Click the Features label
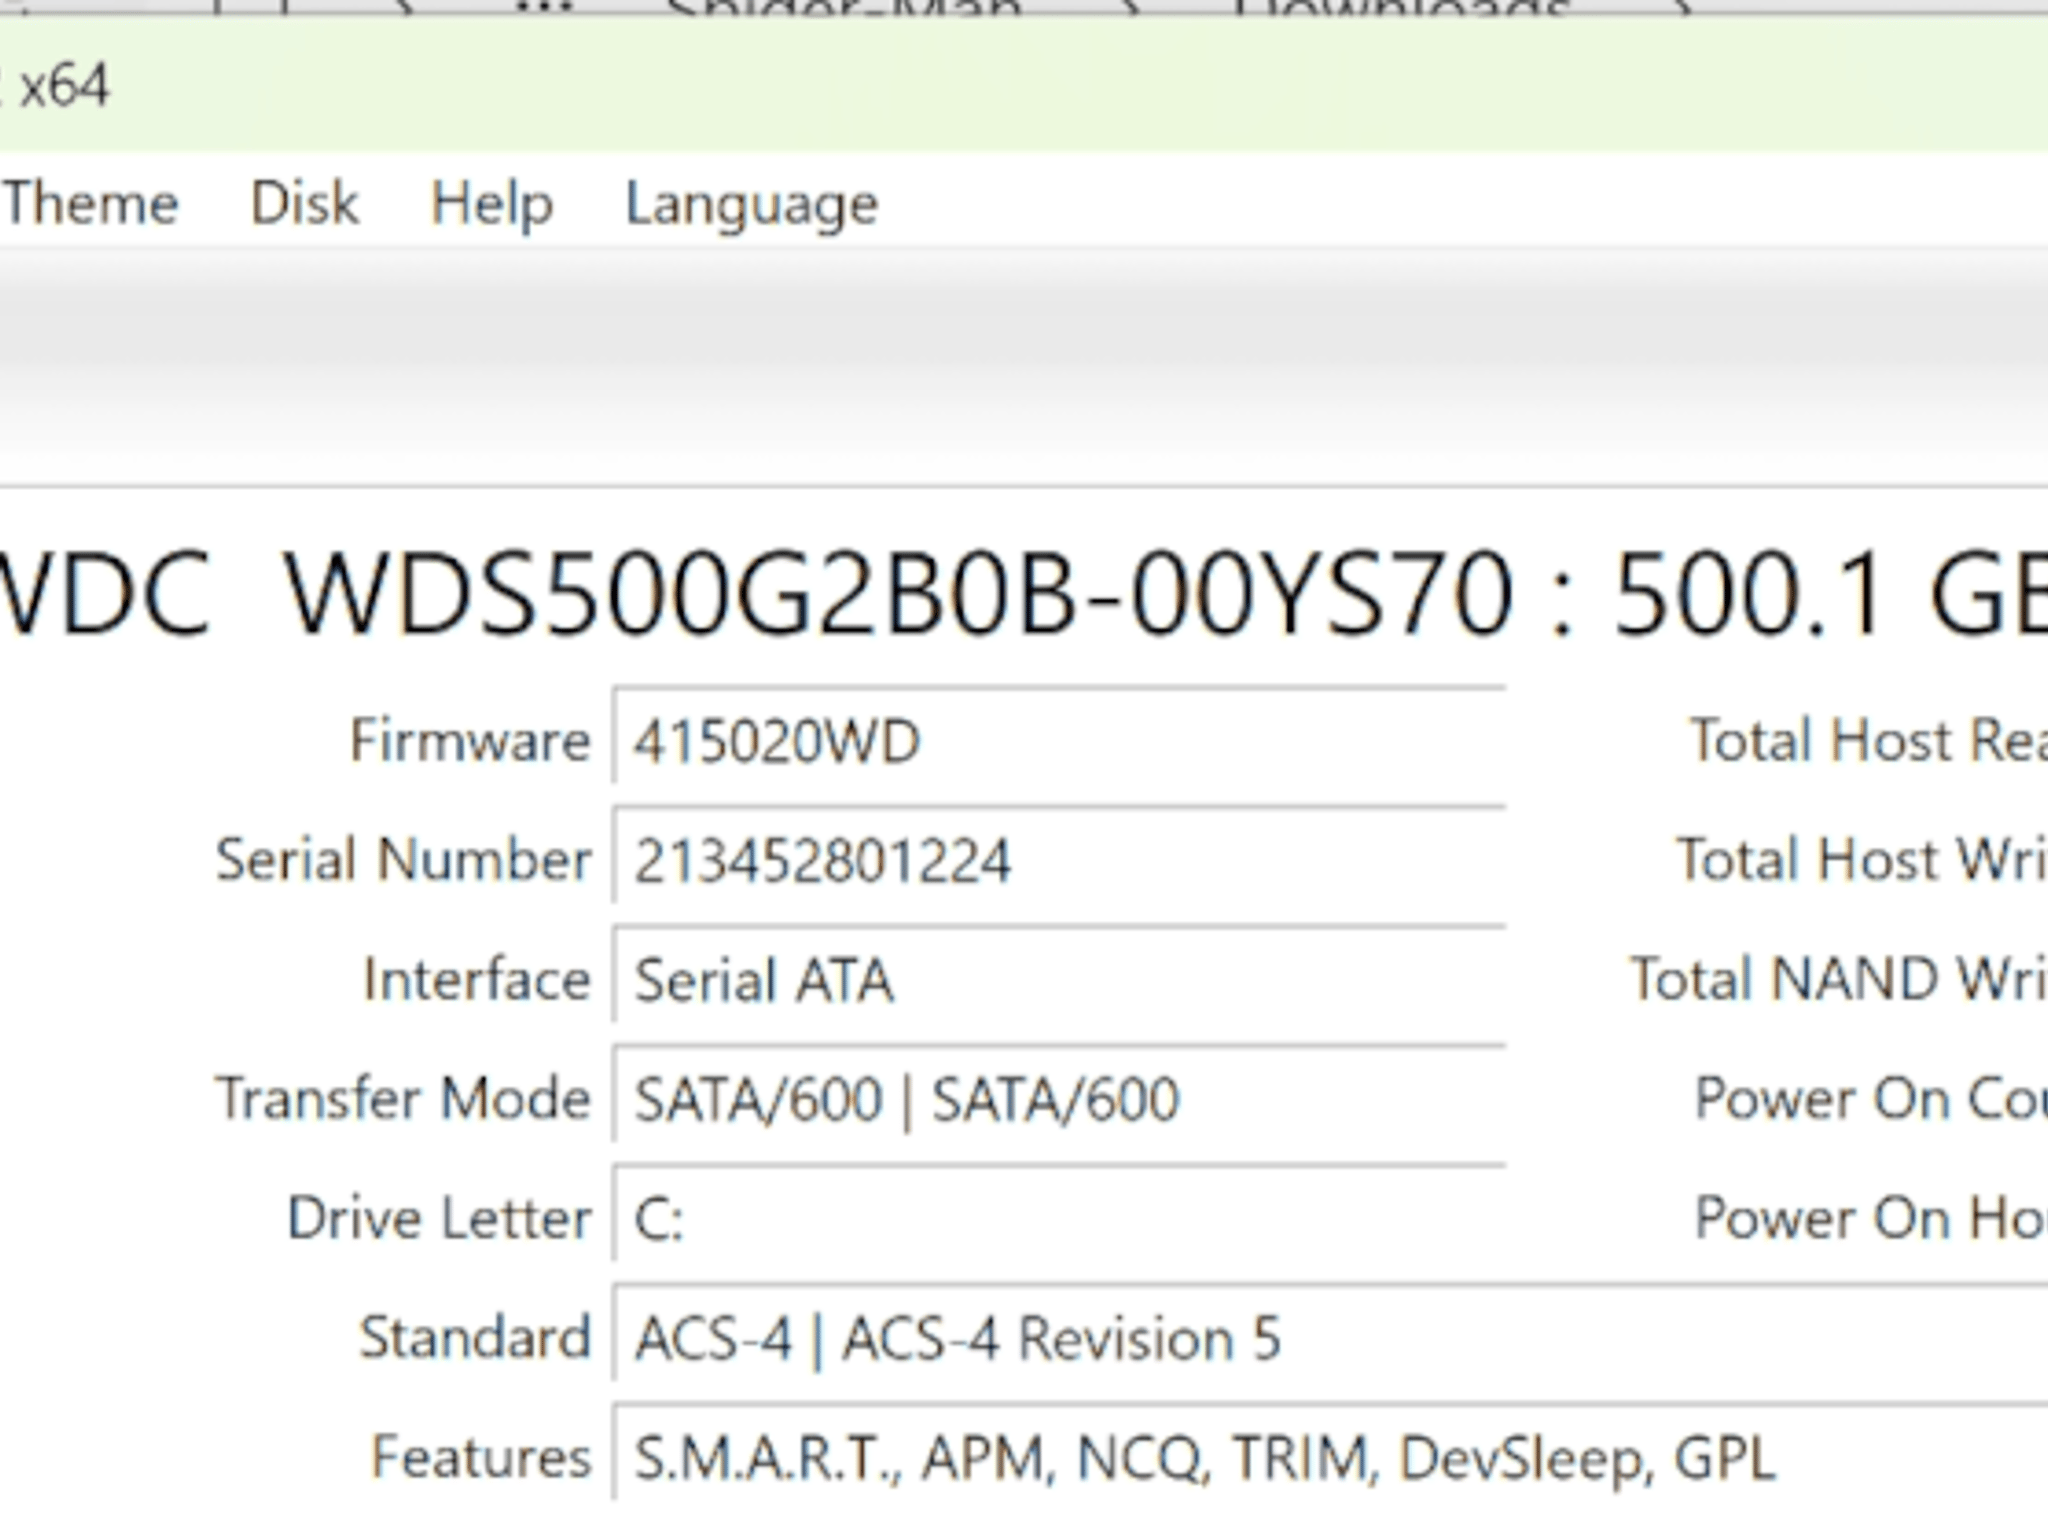The width and height of the screenshot is (2048, 1536). 481,1456
